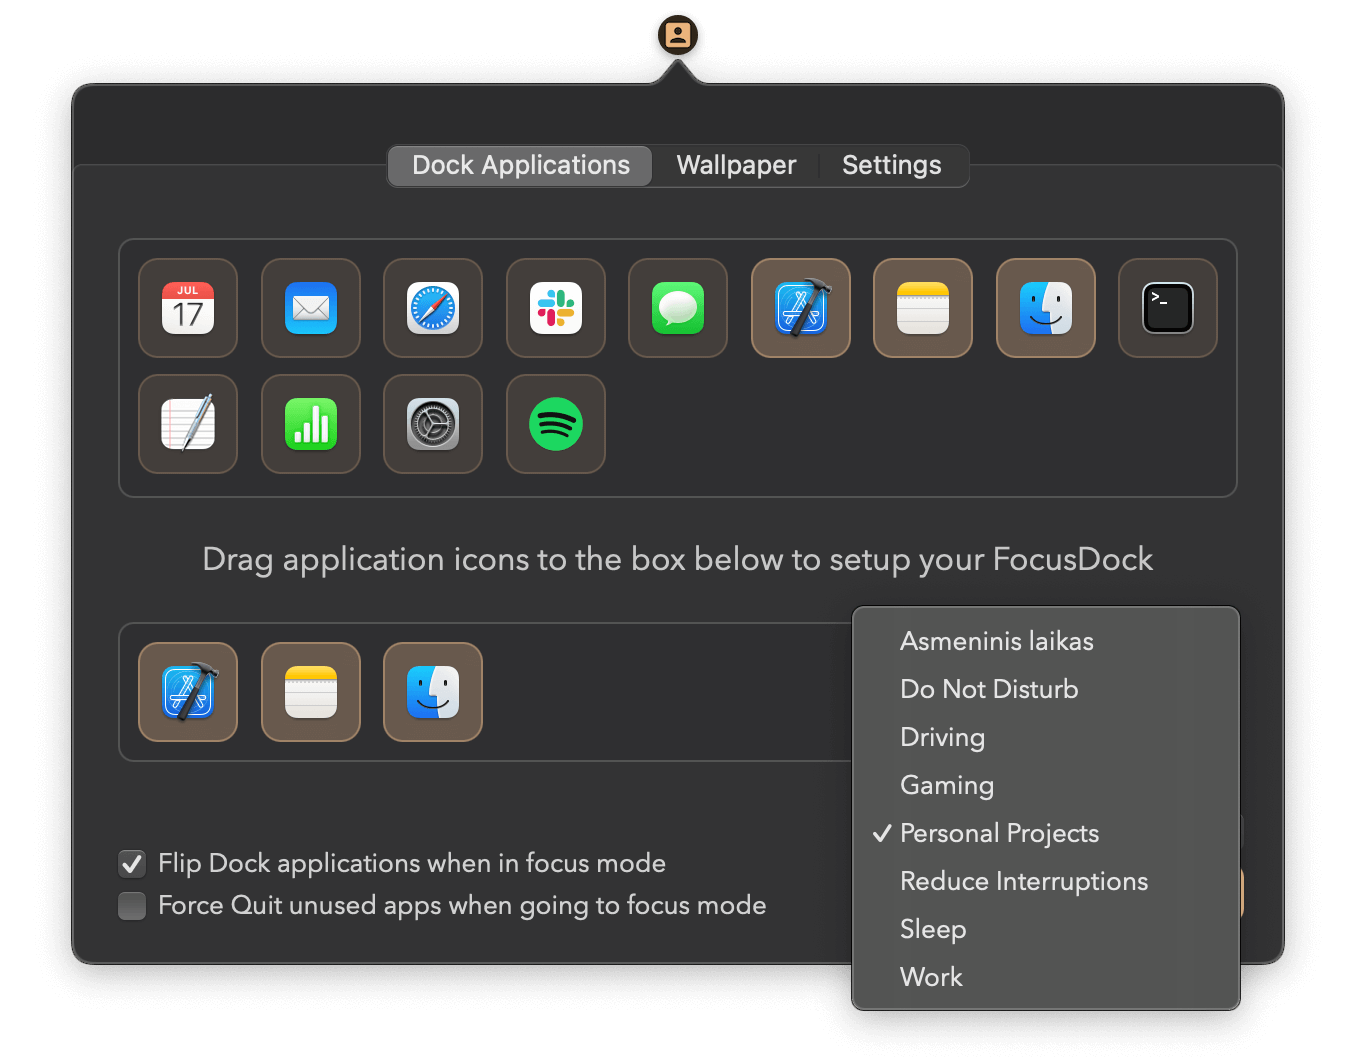Enable Force Quit unused apps checkbox

pos(132,906)
